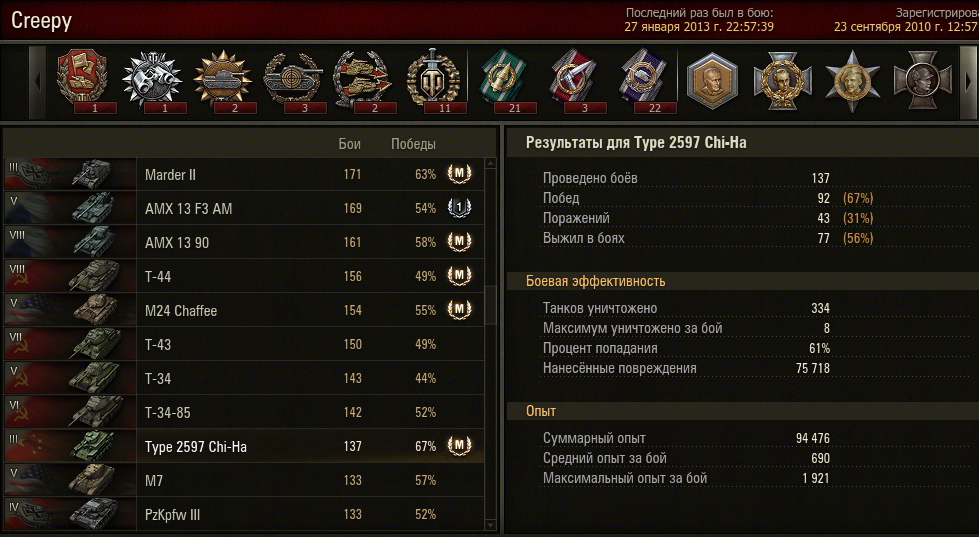The height and width of the screenshot is (537, 979).
Task: Click the class 1 mastery badge for AMX 13 F3 AM
Action: (x=459, y=208)
